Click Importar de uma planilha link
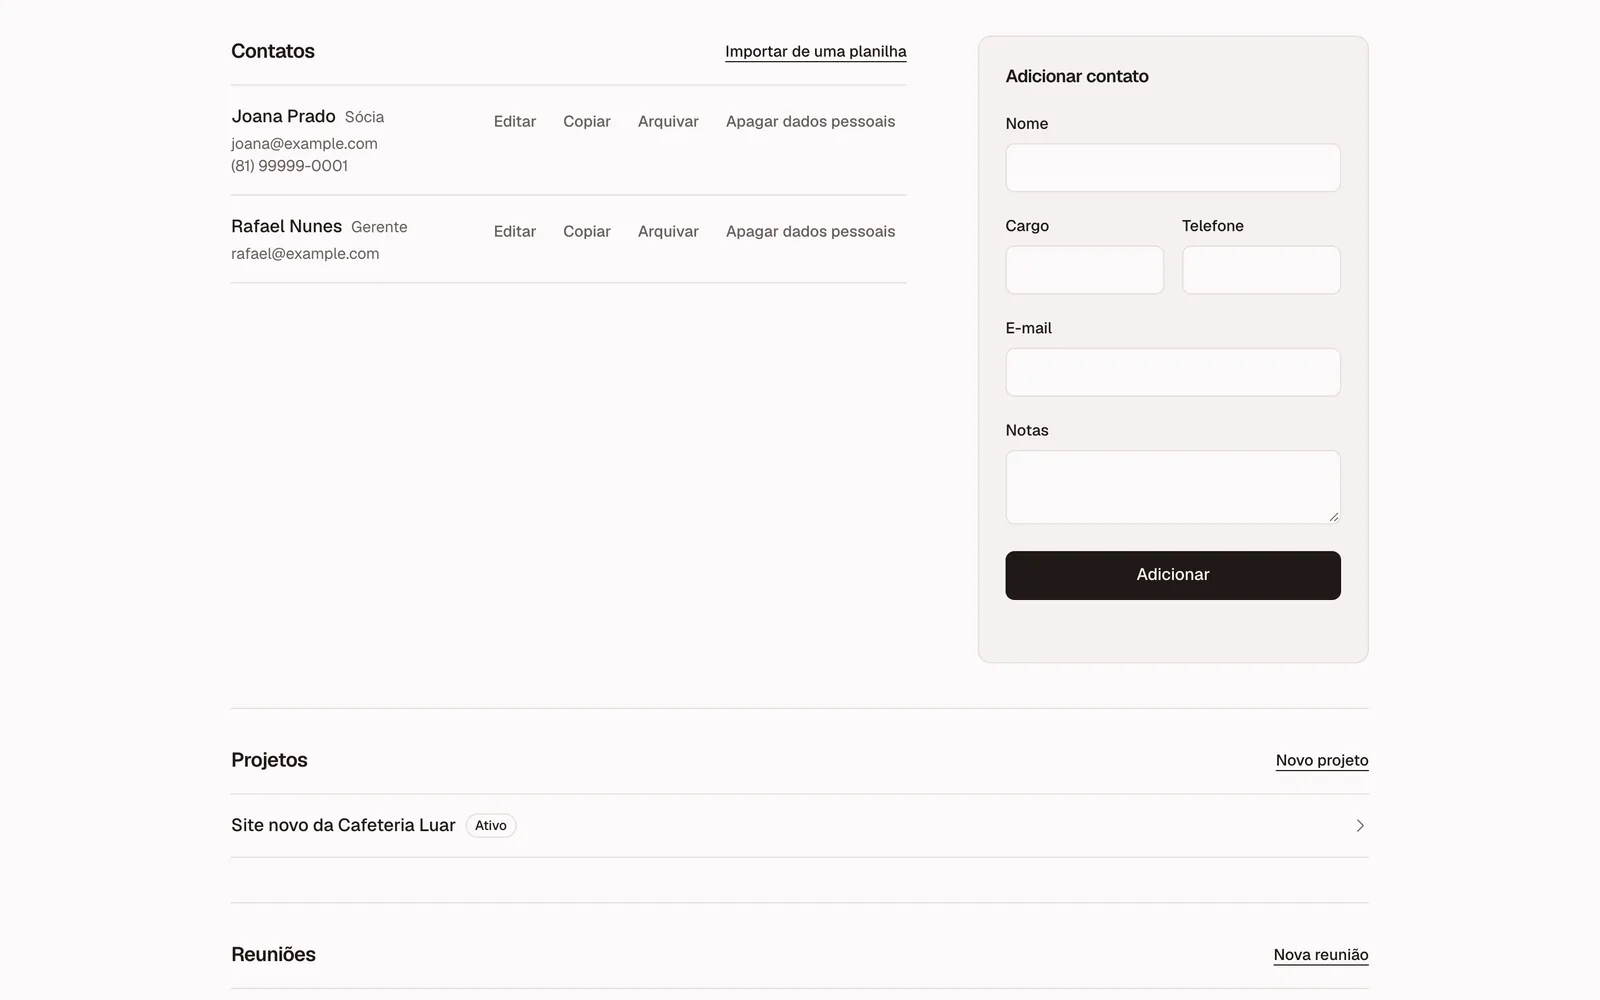 816,52
